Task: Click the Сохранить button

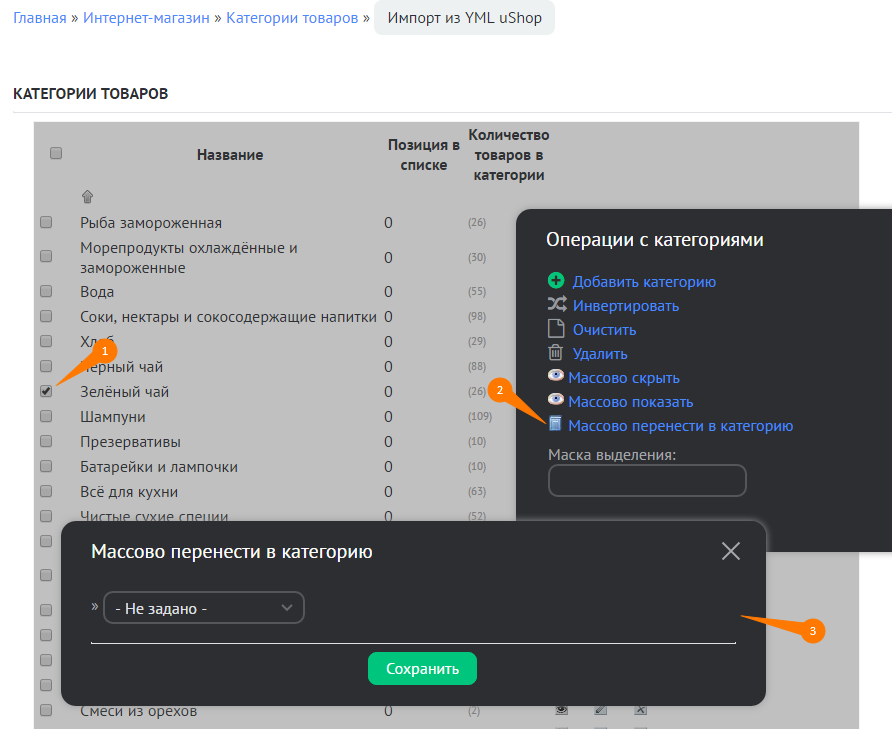Action: (422, 669)
